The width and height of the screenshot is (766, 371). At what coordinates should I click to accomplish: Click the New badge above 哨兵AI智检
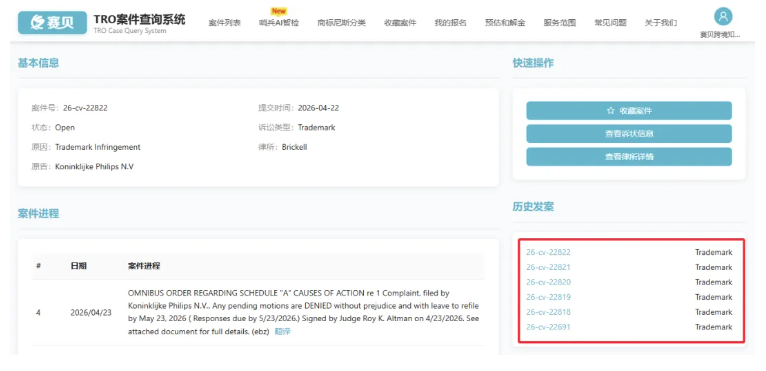point(279,11)
